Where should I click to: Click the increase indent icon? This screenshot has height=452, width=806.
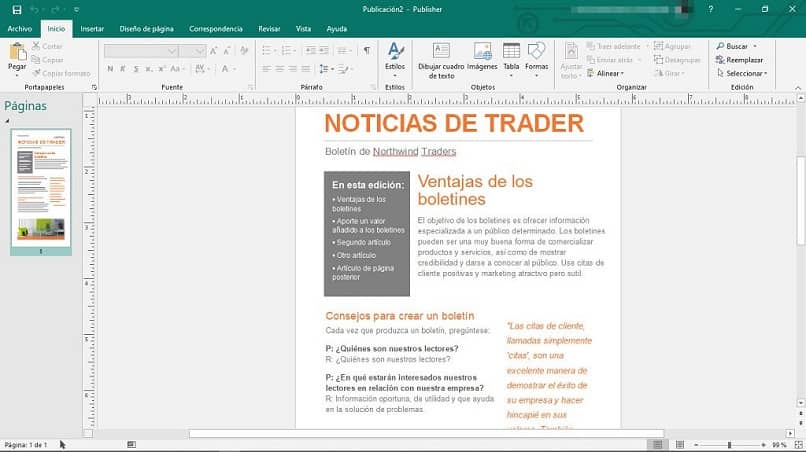(324, 50)
